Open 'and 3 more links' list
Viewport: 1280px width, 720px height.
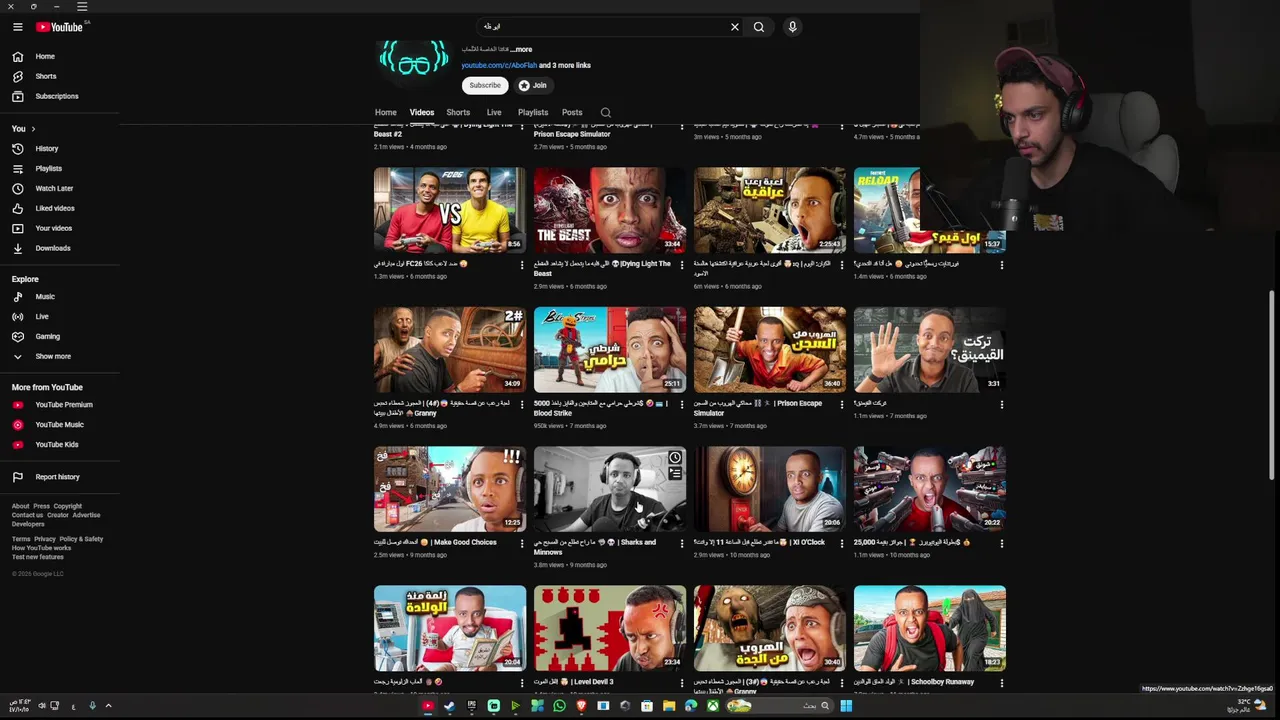pyautogui.click(x=565, y=65)
